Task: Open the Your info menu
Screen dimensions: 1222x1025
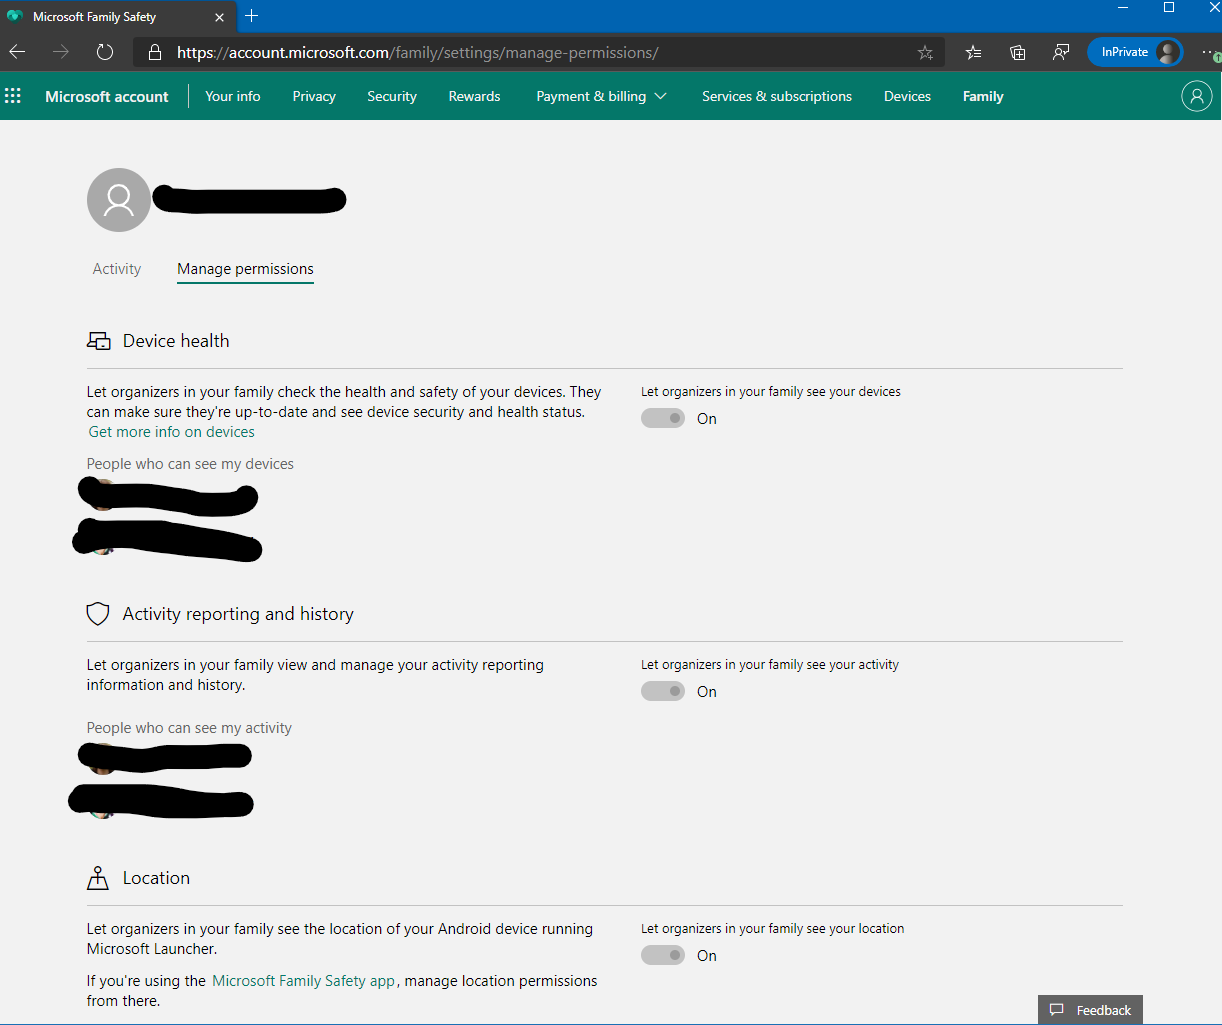Action: click(233, 96)
